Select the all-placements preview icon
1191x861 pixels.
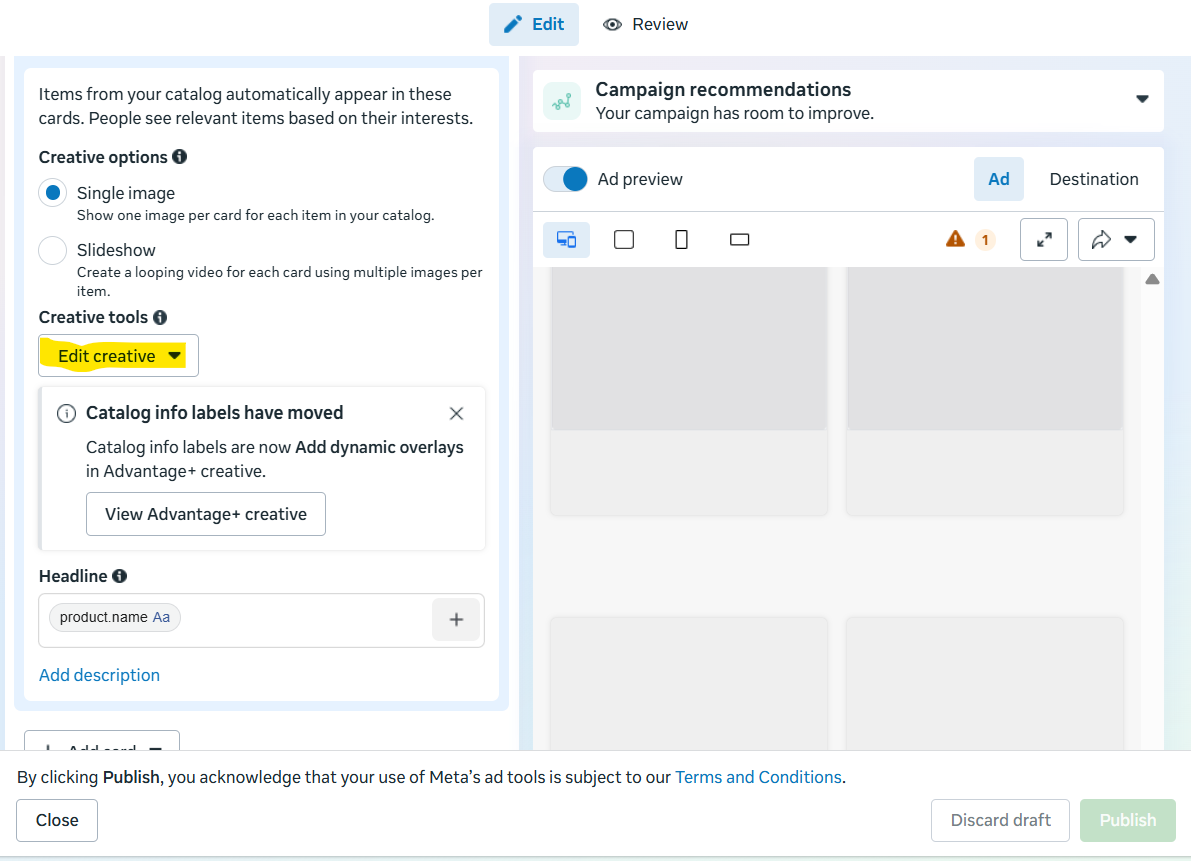(567, 240)
